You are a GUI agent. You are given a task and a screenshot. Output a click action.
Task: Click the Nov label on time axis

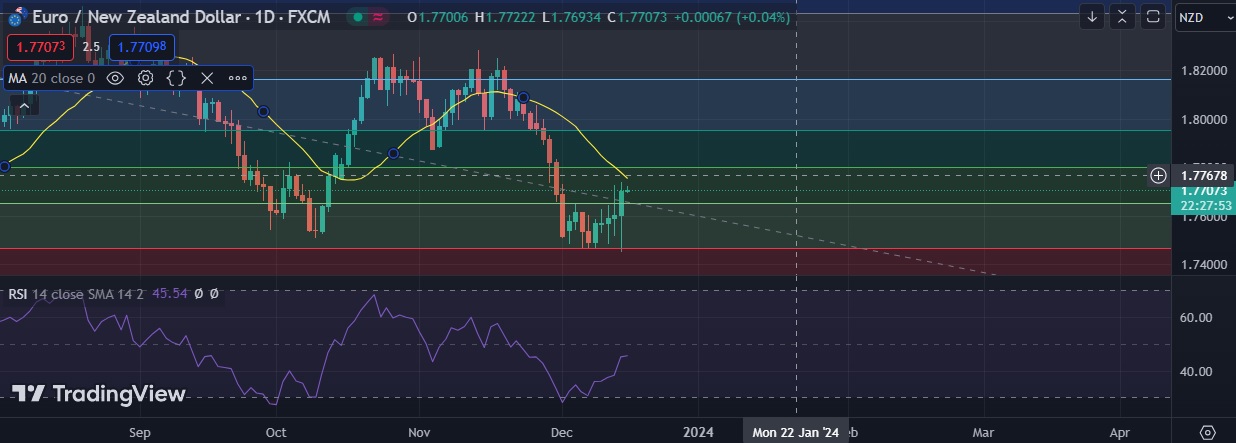click(420, 432)
